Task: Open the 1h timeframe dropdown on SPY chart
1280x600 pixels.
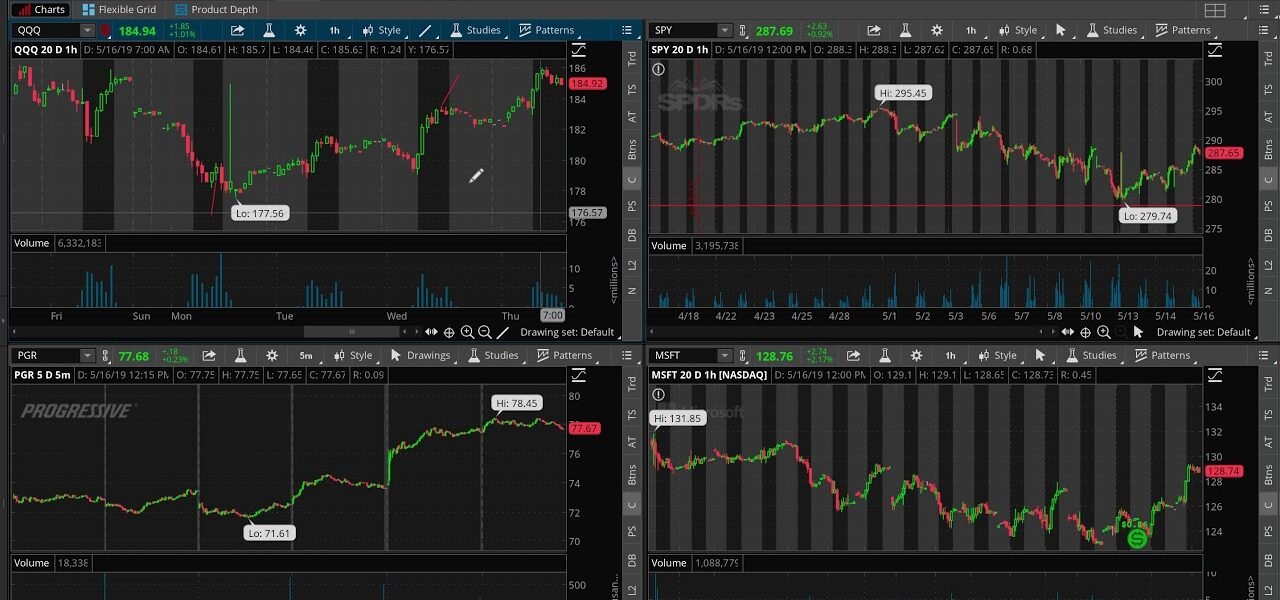Action: [x=971, y=30]
